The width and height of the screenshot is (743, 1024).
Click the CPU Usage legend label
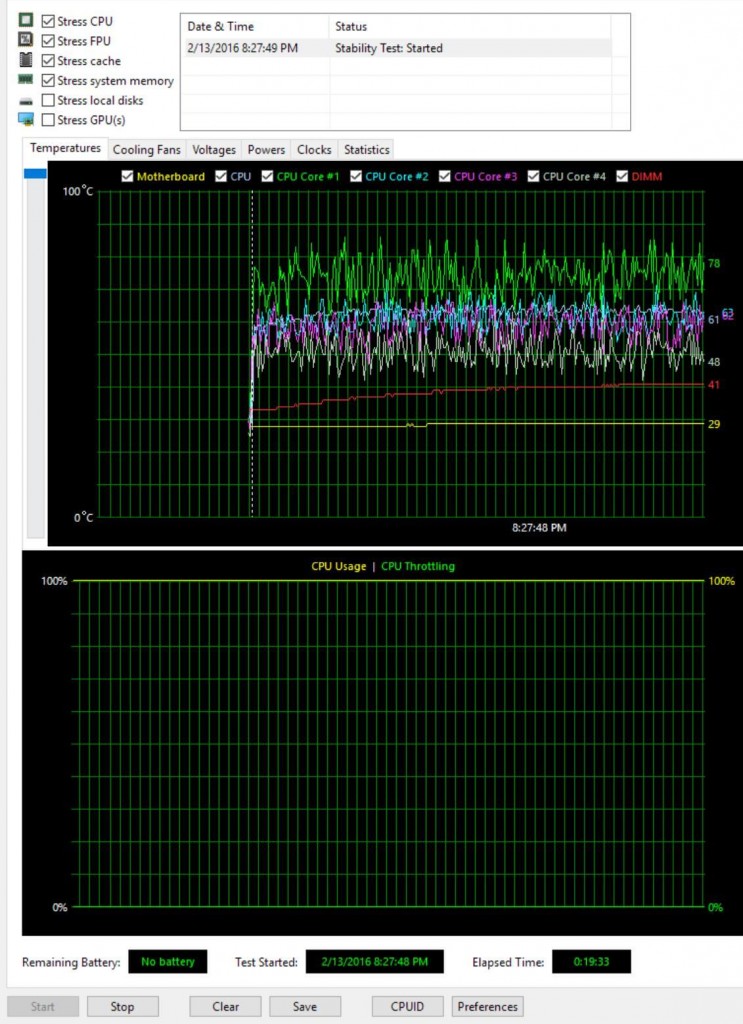[338, 566]
